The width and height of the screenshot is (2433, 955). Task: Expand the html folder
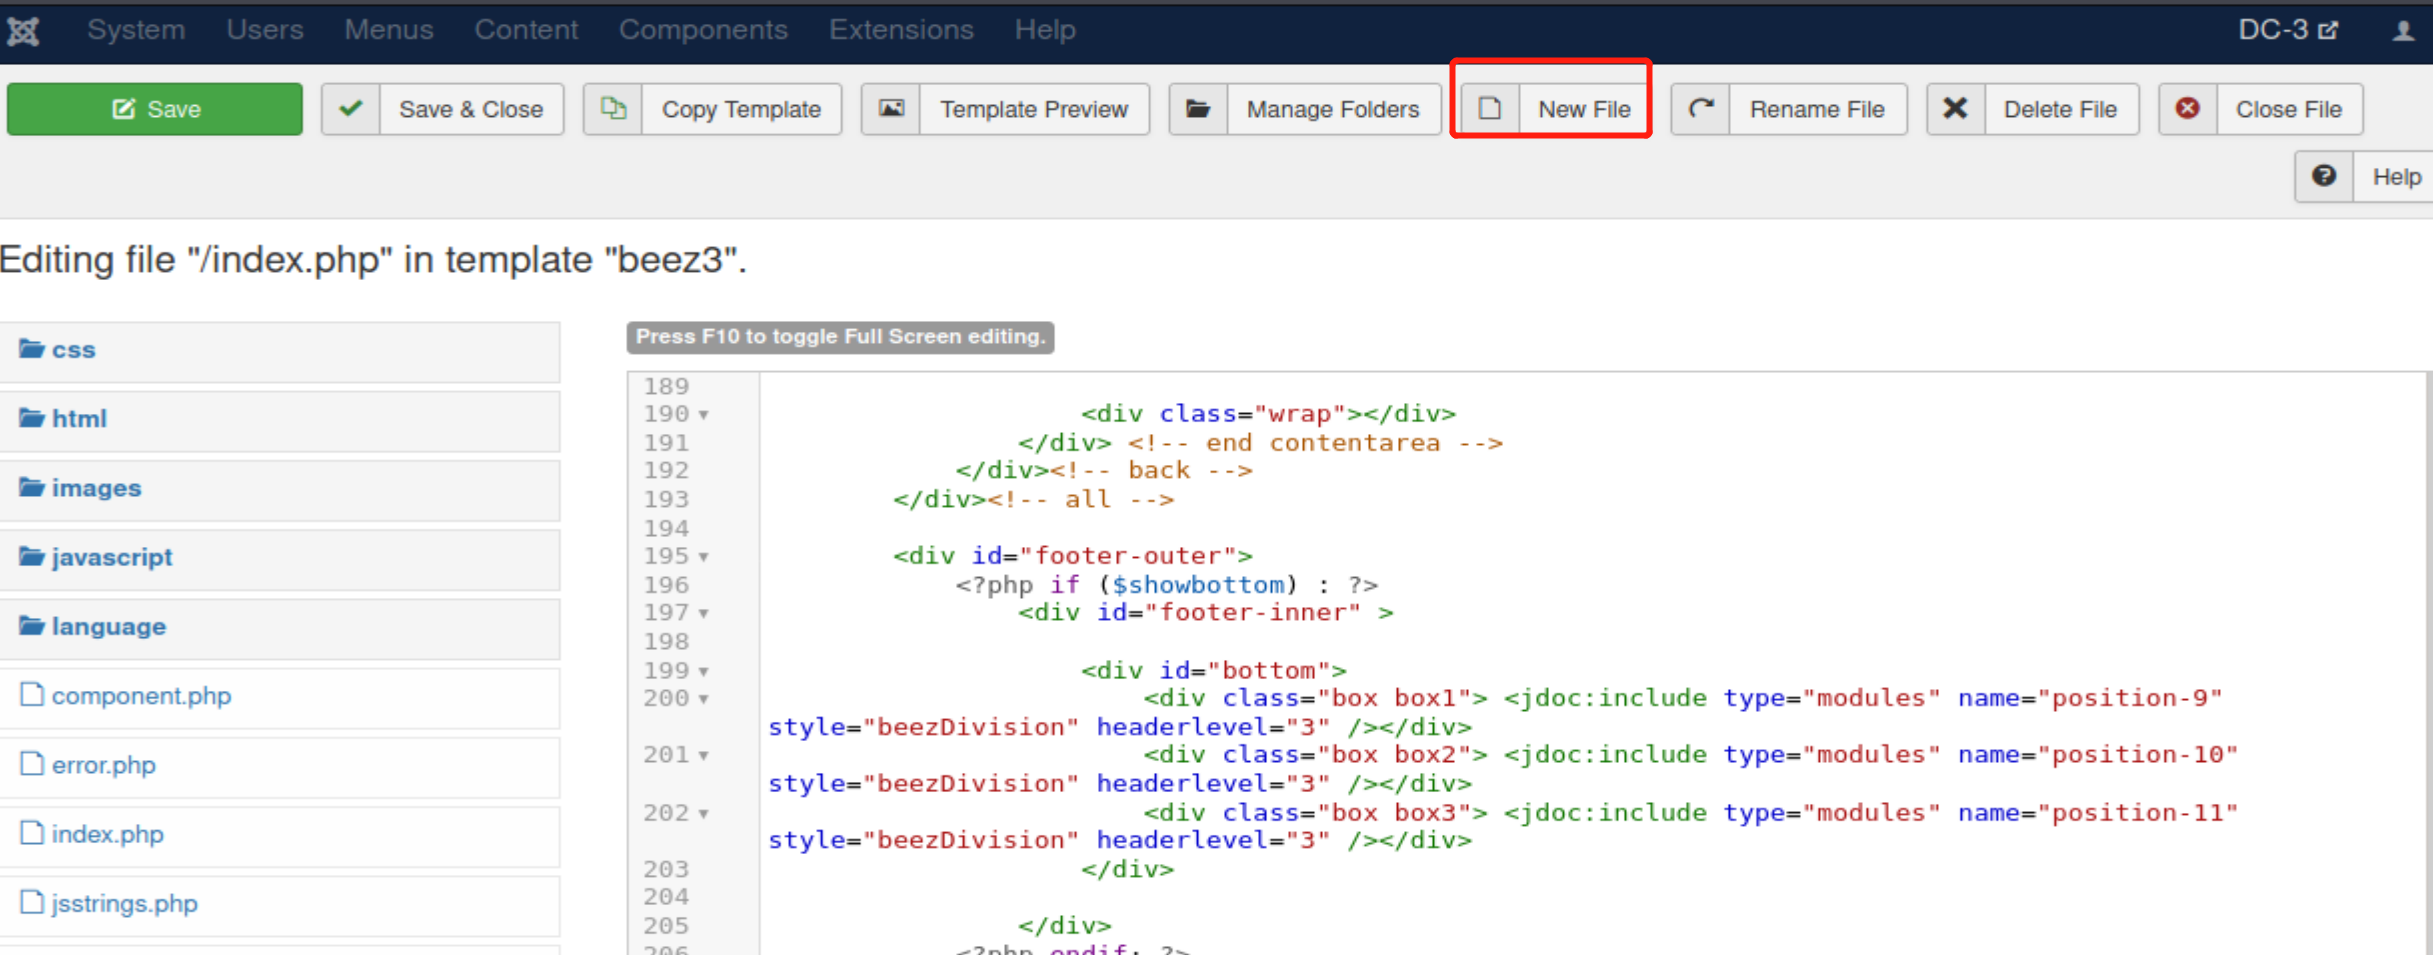tap(279, 420)
